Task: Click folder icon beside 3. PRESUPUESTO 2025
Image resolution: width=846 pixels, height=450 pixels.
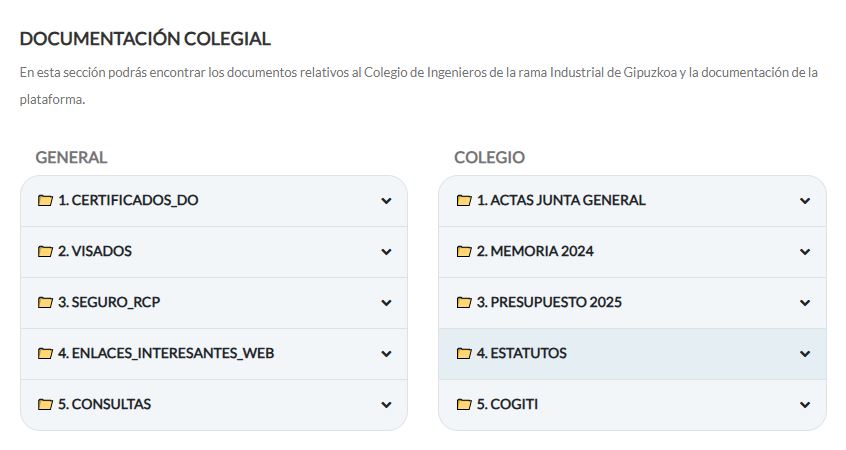Action: click(464, 303)
